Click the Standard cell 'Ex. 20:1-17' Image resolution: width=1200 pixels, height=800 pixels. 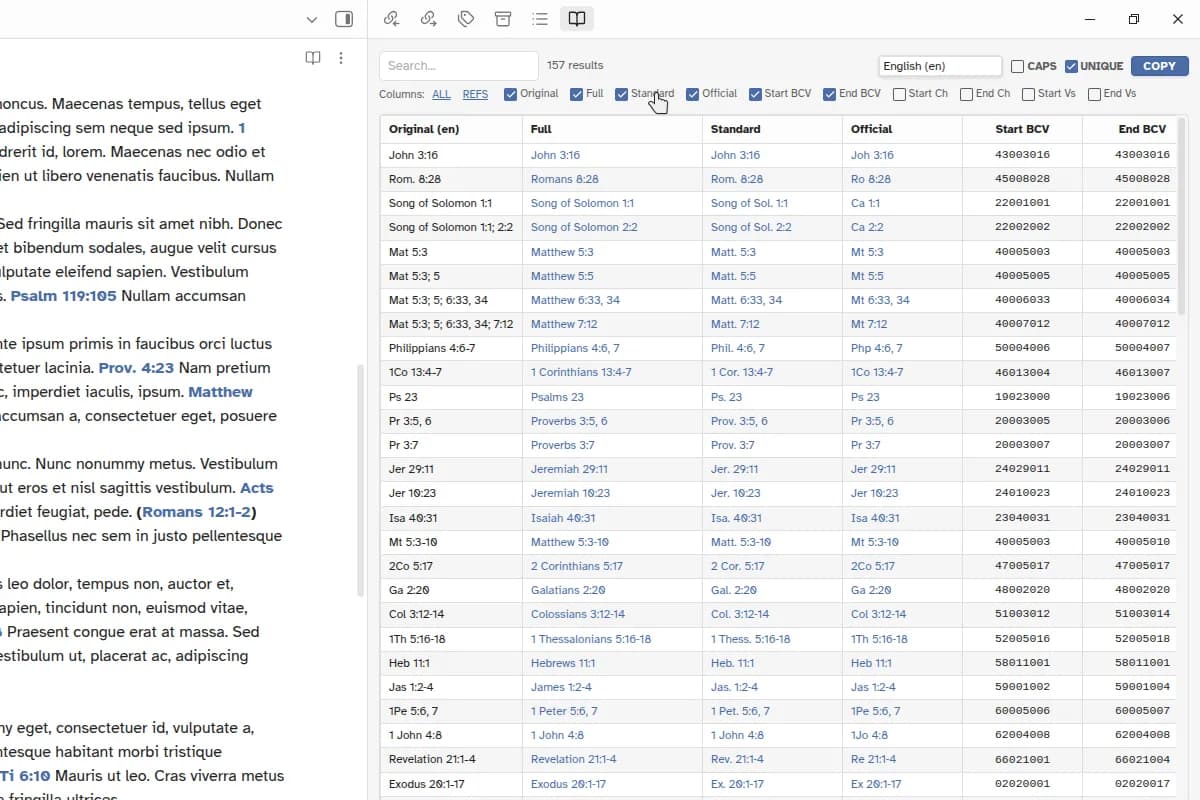tap(737, 784)
